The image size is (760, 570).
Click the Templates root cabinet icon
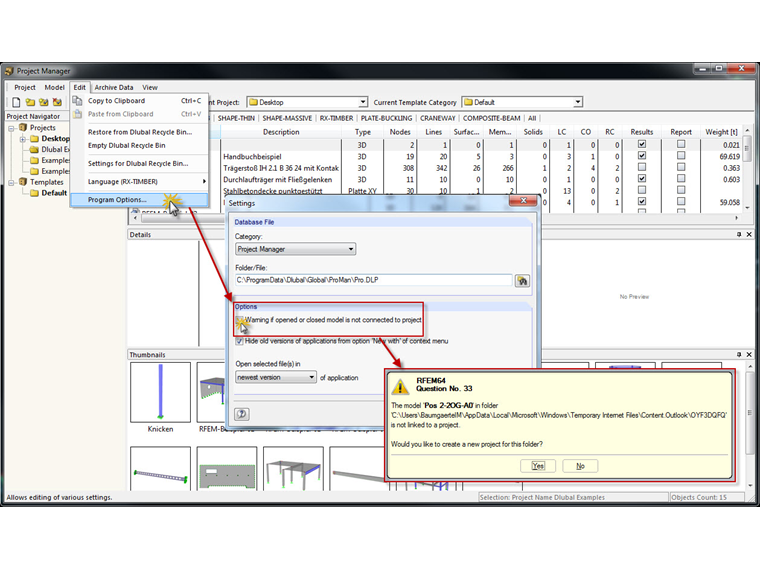[x=23, y=182]
